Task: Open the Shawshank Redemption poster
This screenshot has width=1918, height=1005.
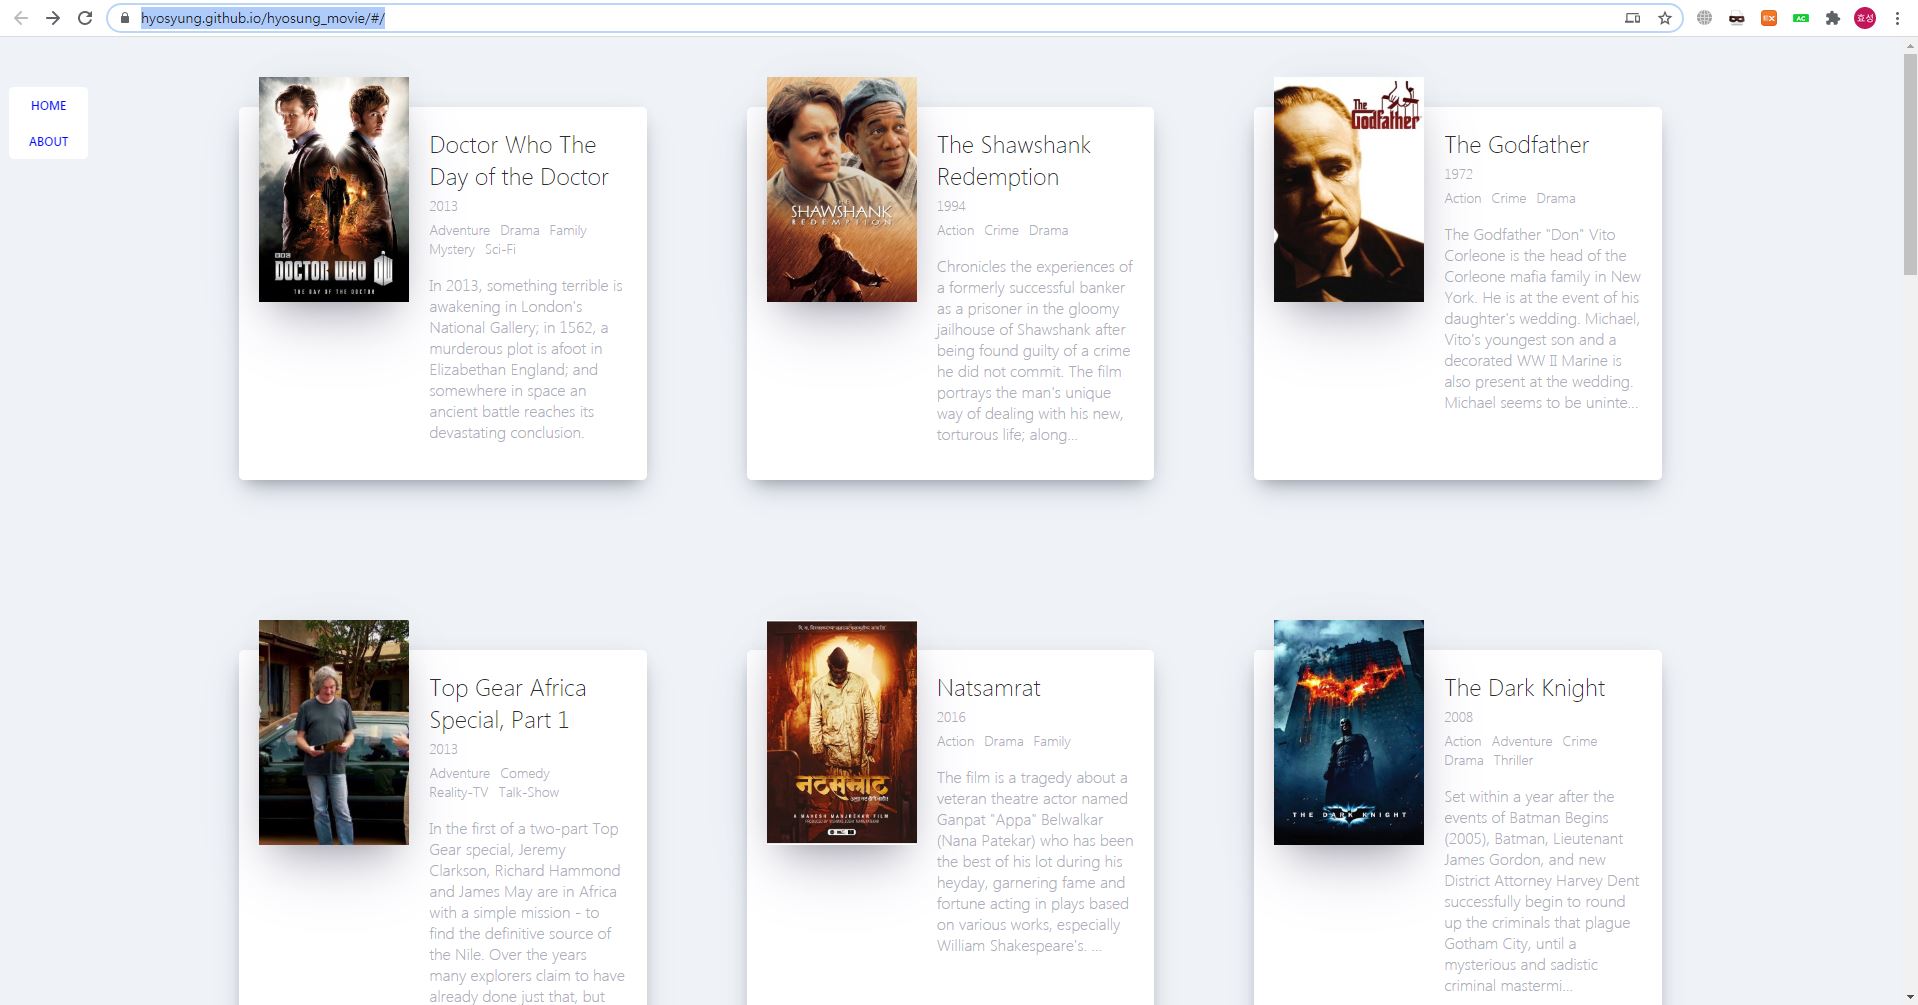Action: pos(842,189)
